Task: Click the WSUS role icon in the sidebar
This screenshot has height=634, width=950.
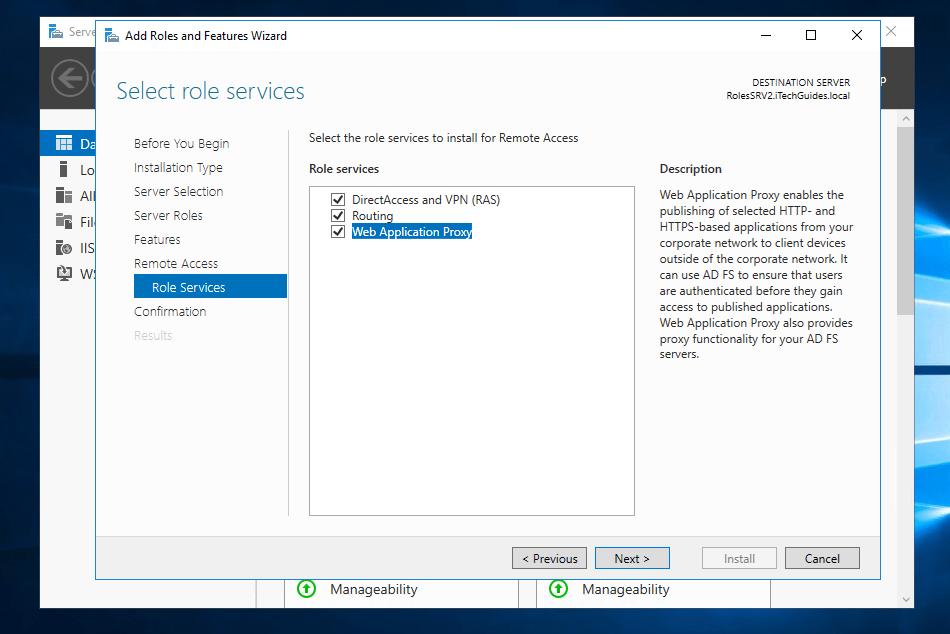Action: click(64, 273)
